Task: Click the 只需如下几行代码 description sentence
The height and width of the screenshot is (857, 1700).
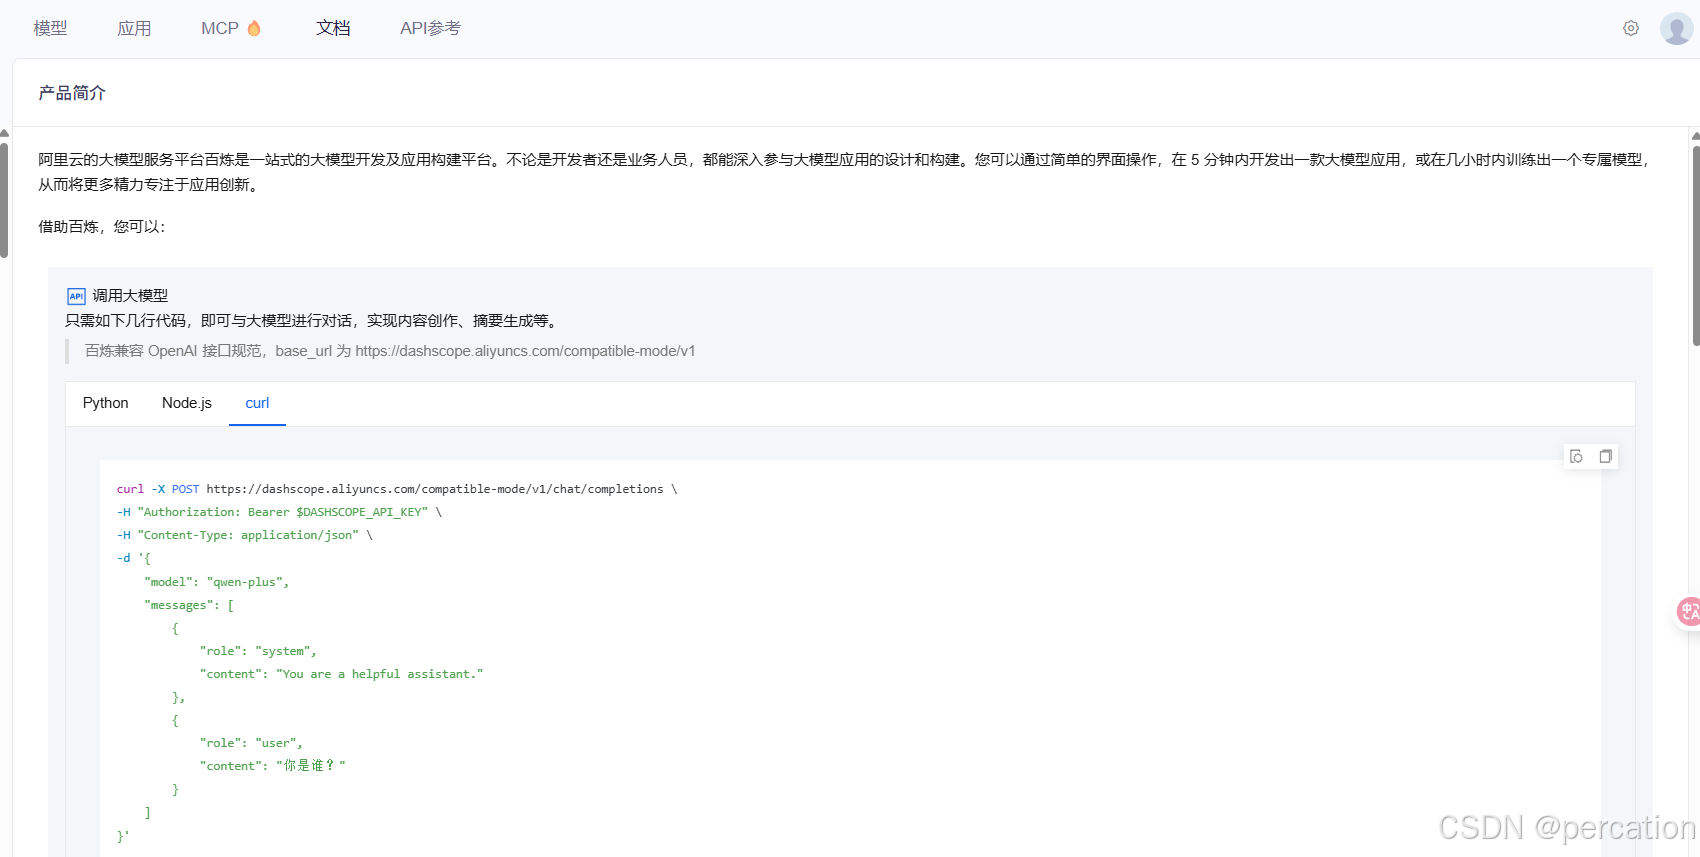Action: [x=313, y=321]
